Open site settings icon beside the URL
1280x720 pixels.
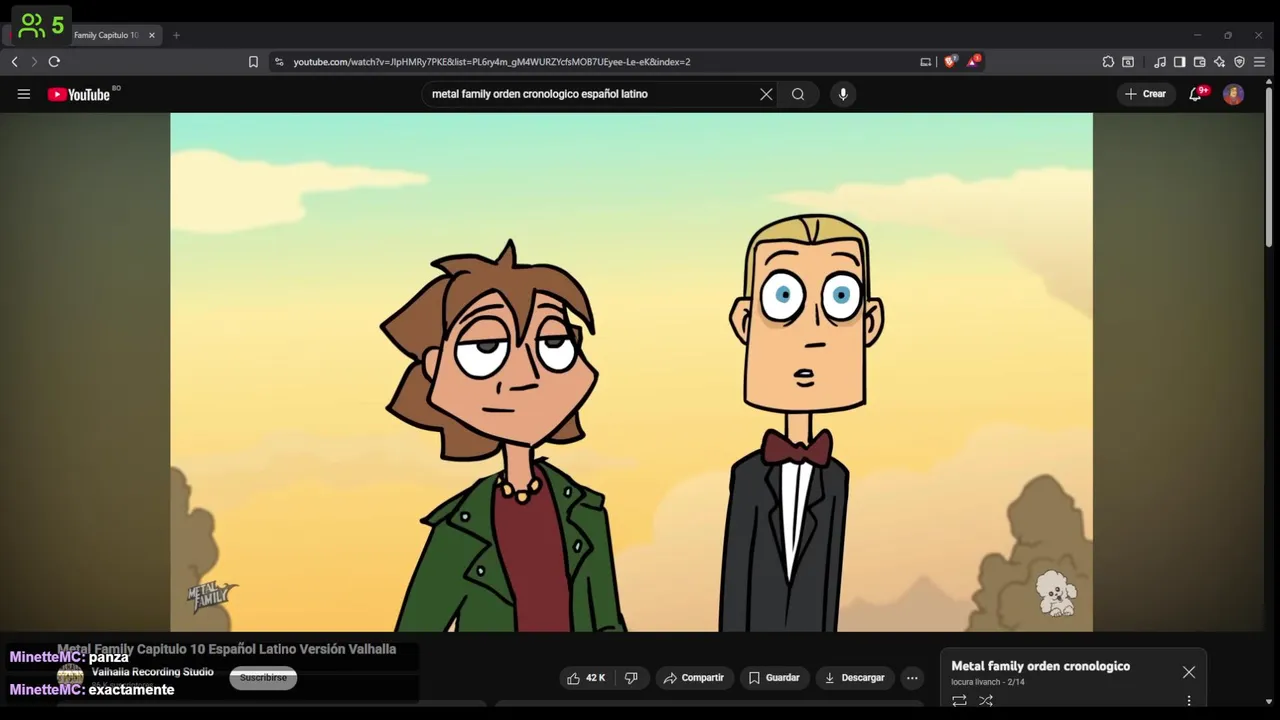coord(279,62)
